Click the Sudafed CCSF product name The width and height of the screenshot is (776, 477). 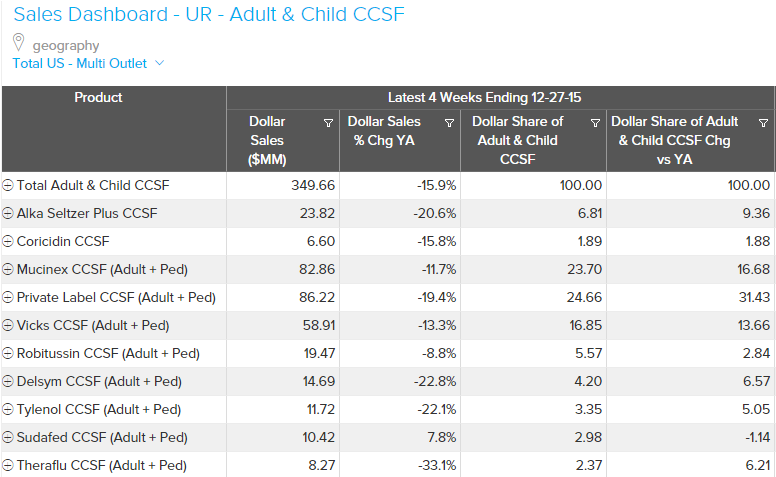[102, 437]
